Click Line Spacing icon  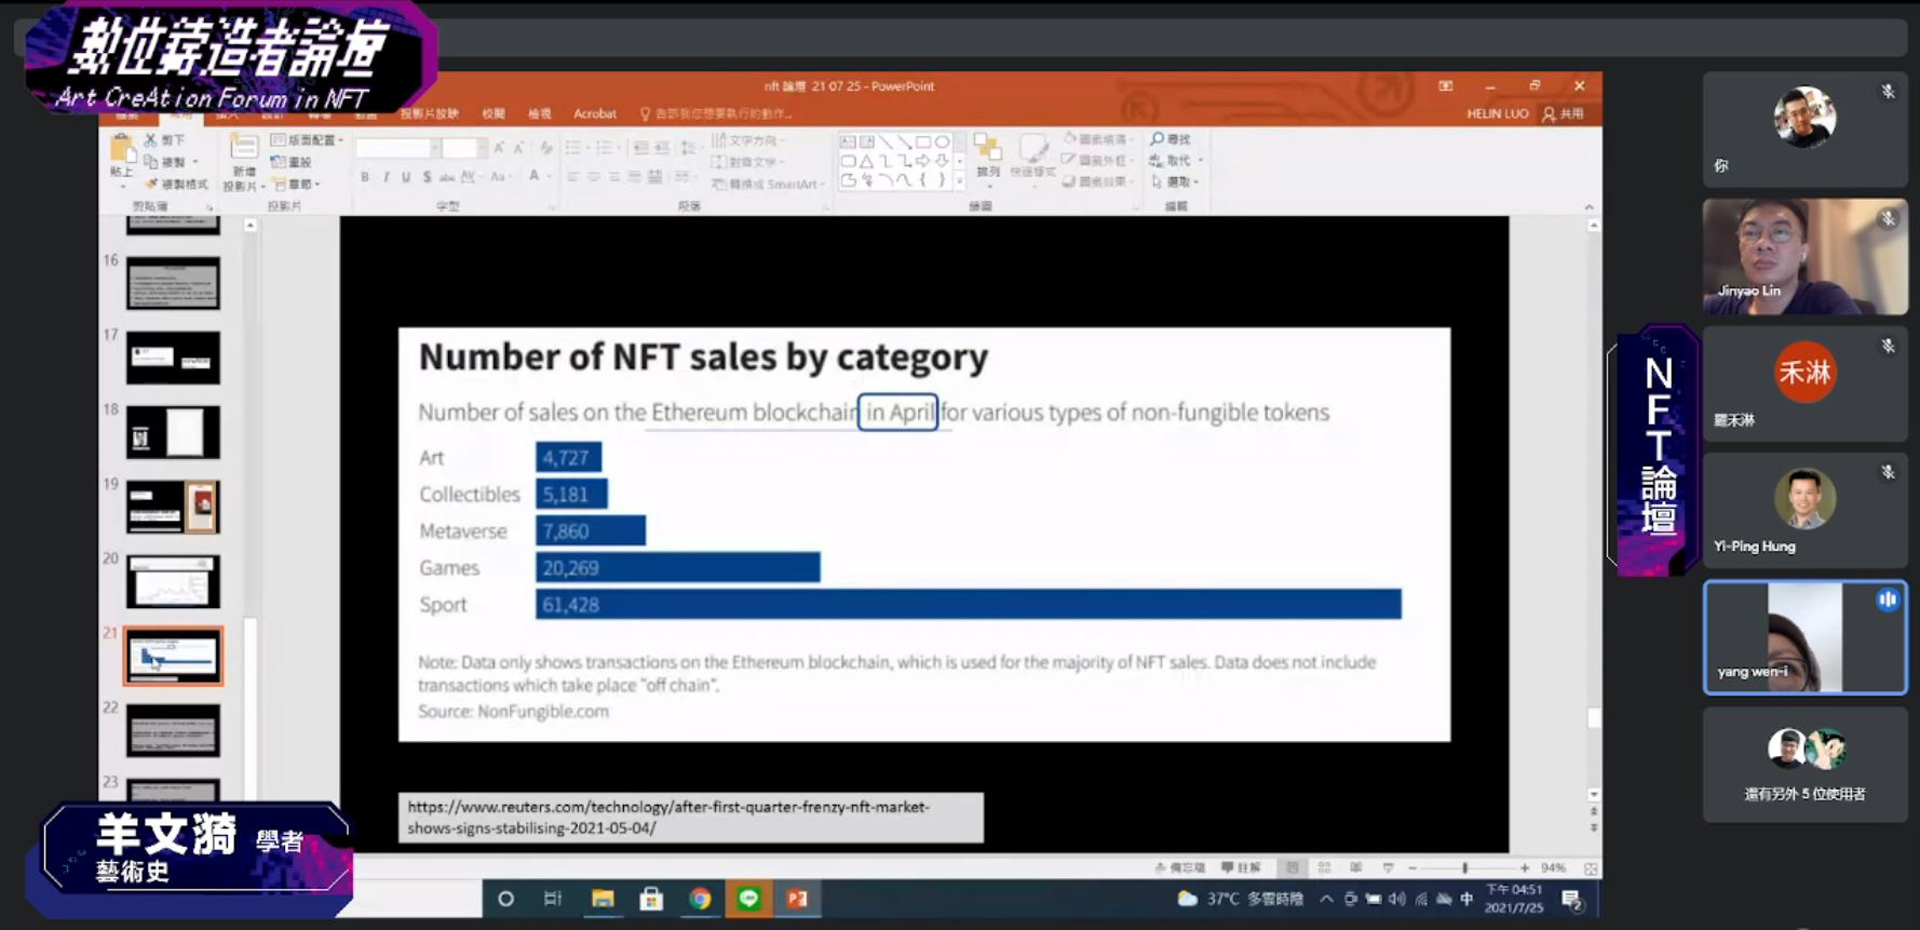tap(688, 148)
